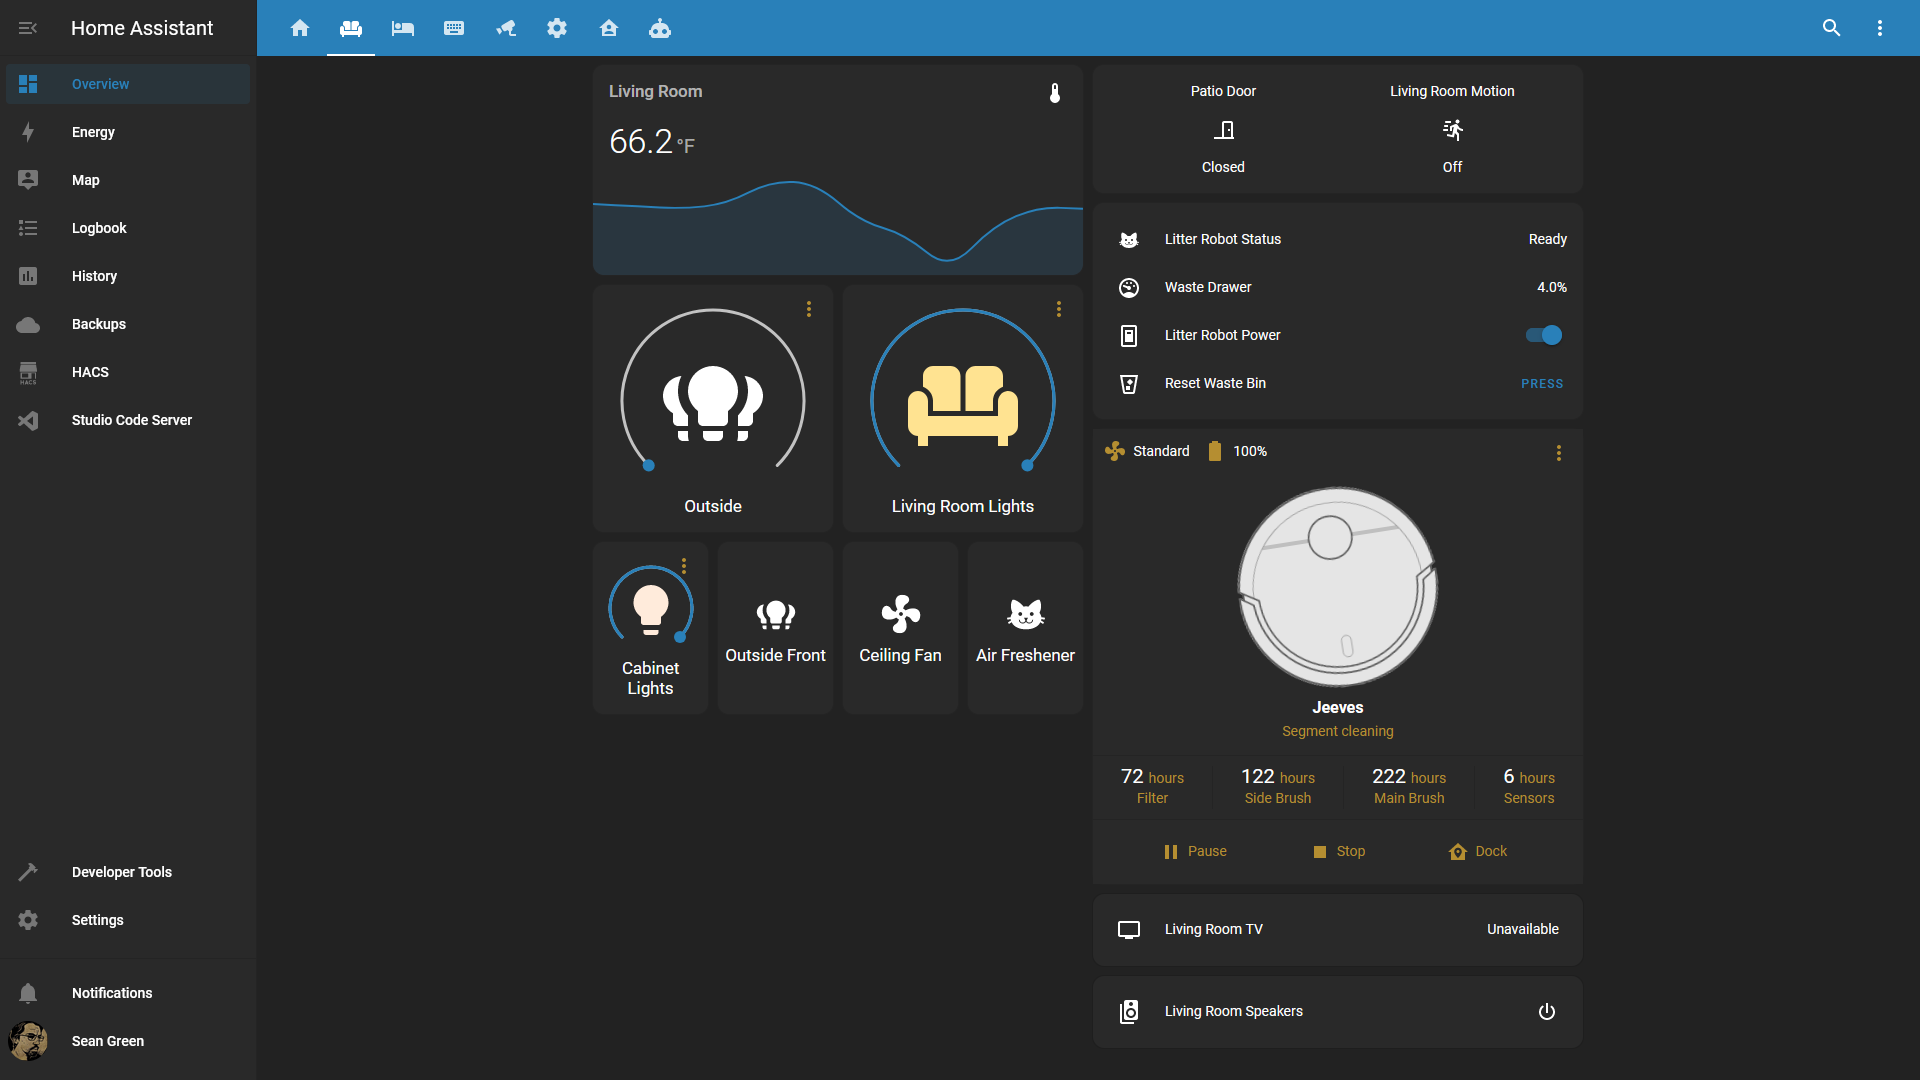Viewport: 1920px width, 1080px height.
Task: Toggle Outside Front lights
Action: [775, 628]
